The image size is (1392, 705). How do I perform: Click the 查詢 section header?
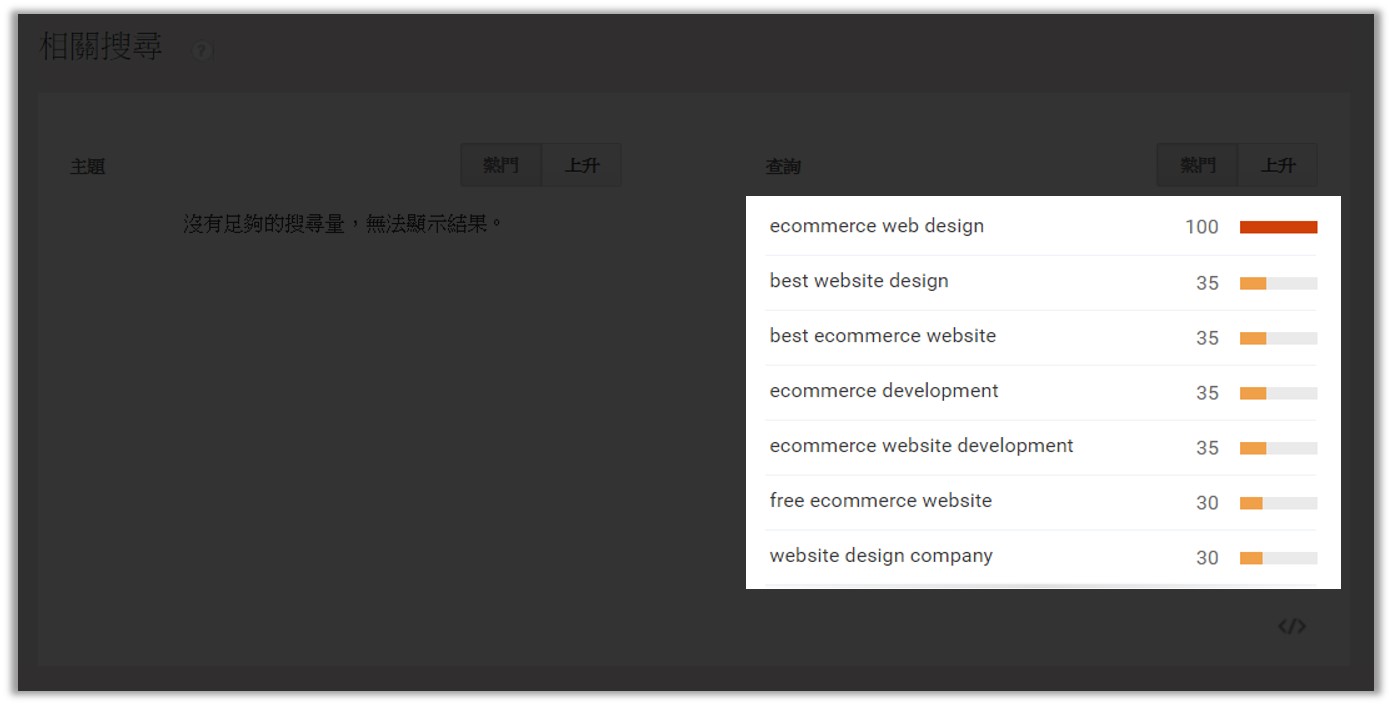tap(785, 165)
